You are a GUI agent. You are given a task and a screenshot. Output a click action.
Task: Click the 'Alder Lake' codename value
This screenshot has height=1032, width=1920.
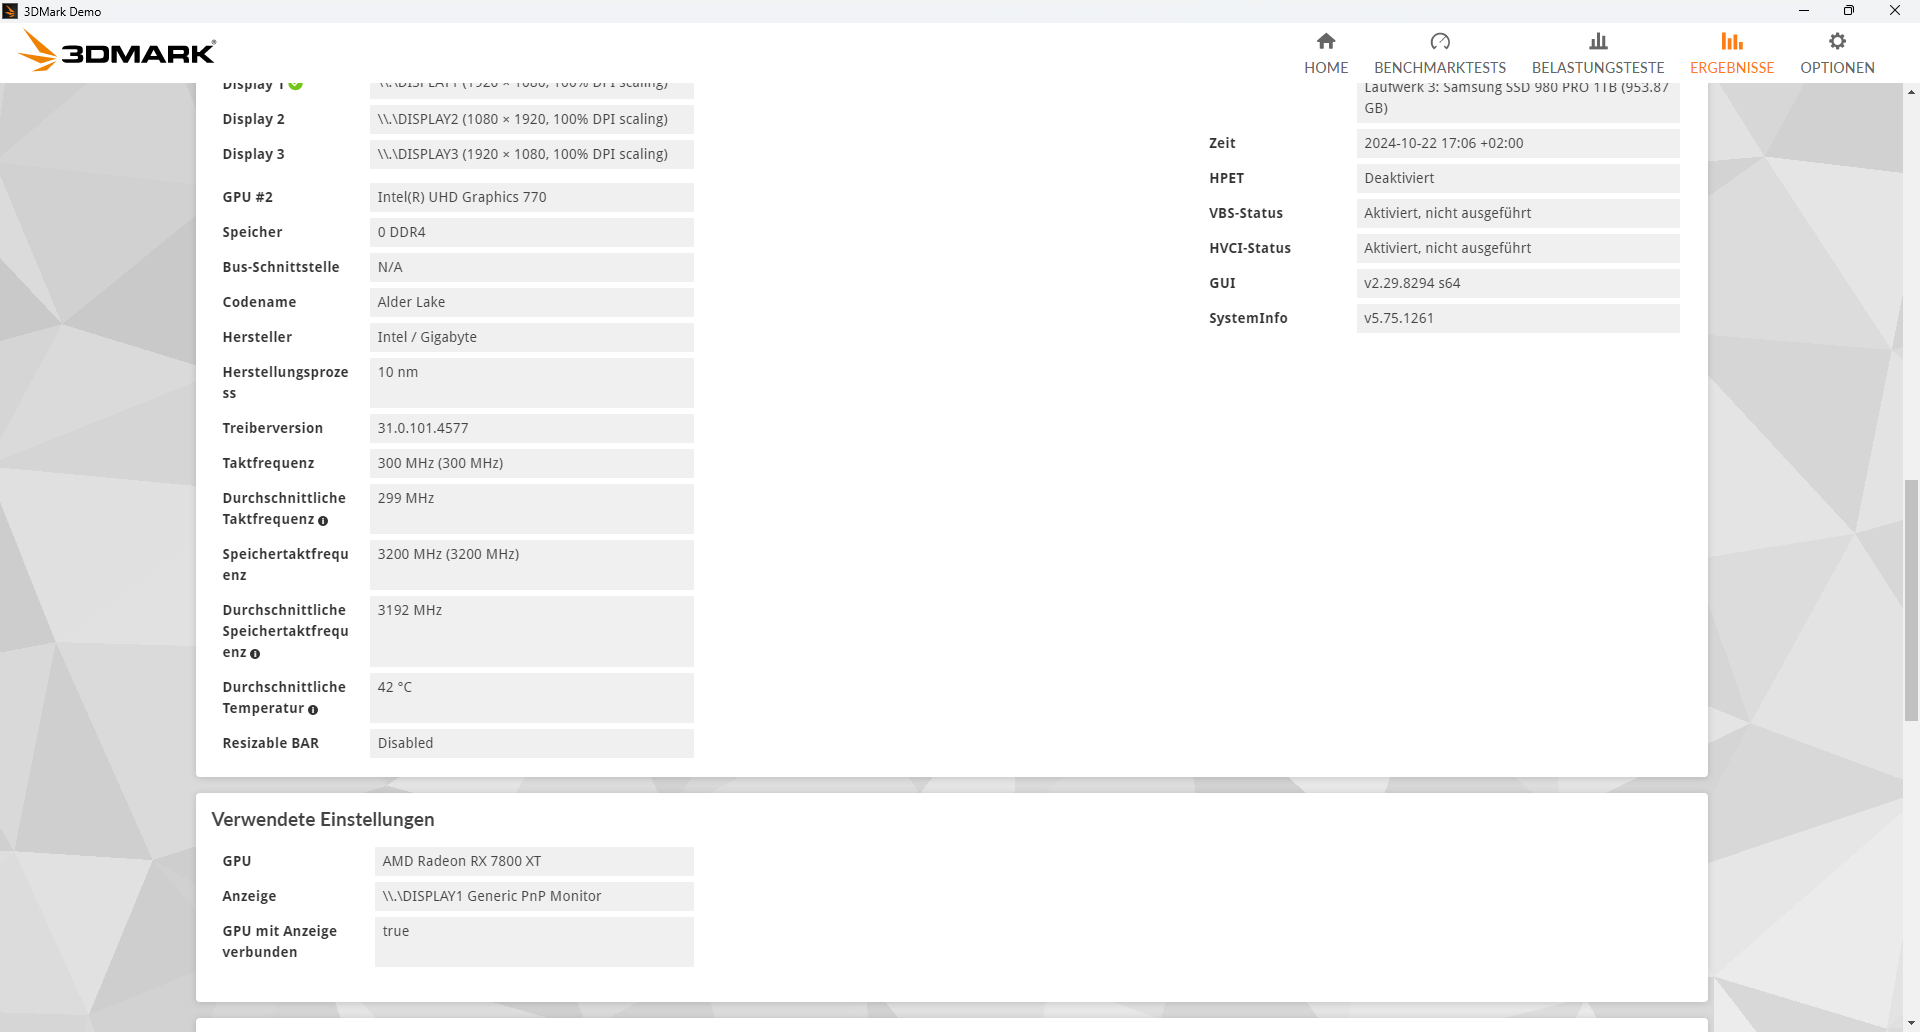[532, 302]
